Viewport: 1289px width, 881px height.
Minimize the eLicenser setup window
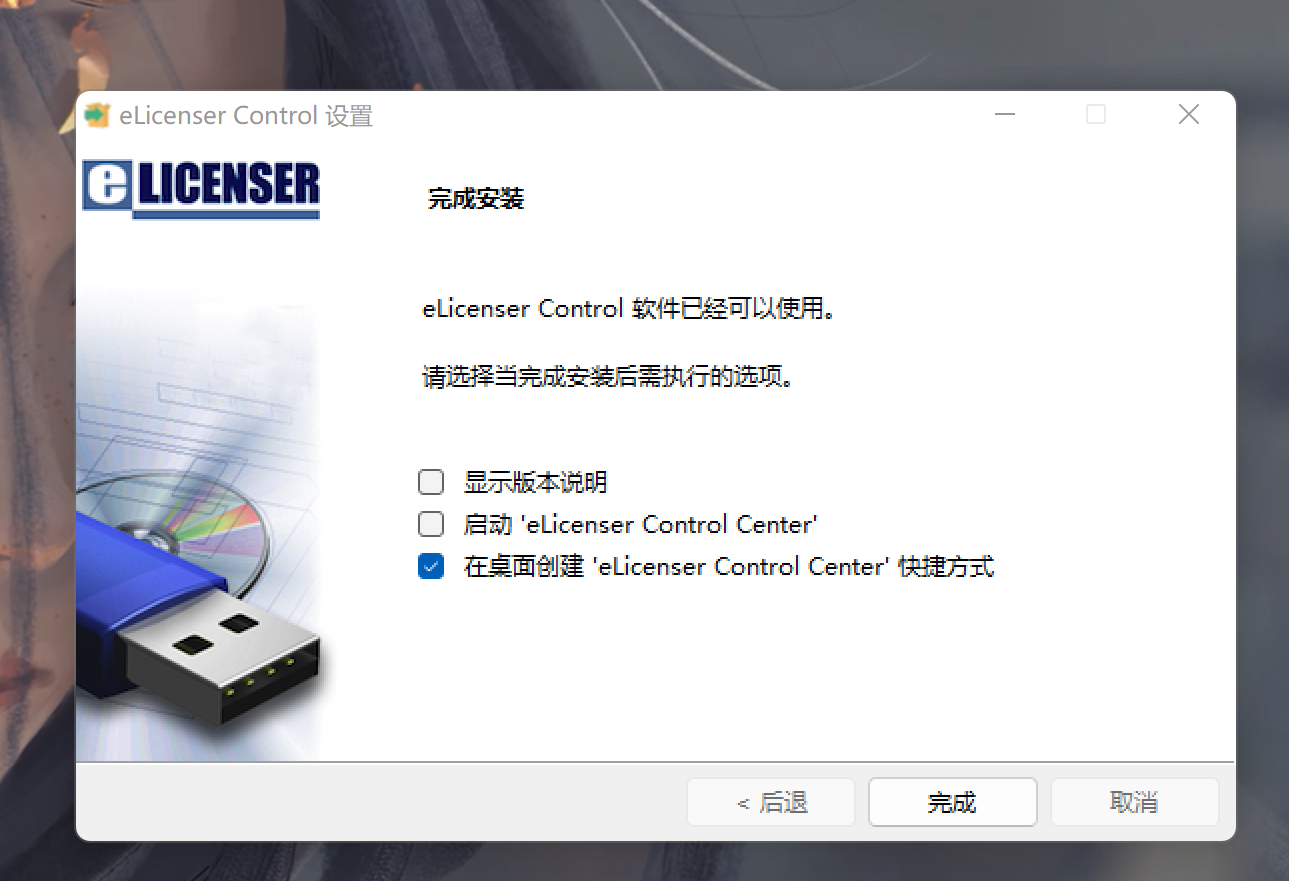(1005, 115)
